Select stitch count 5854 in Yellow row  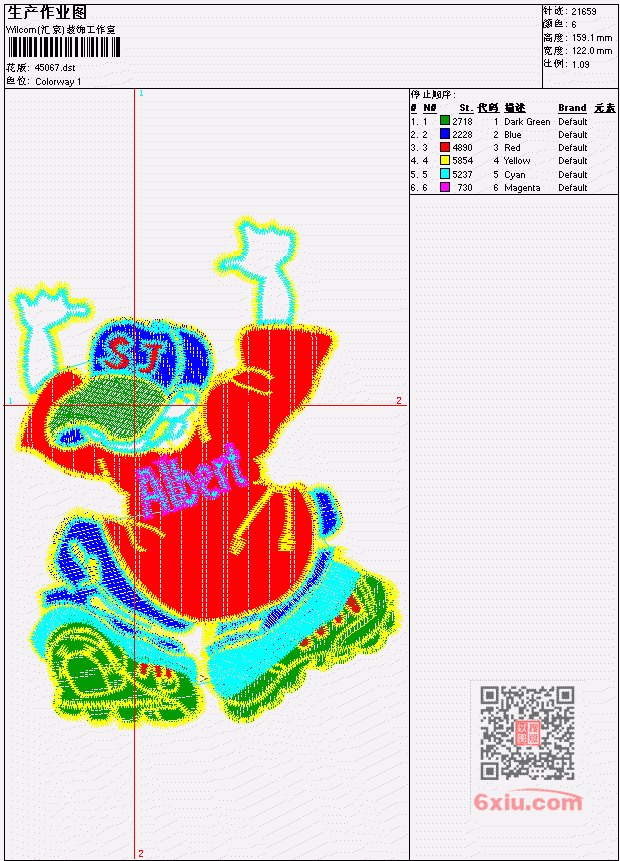coord(462,161)
